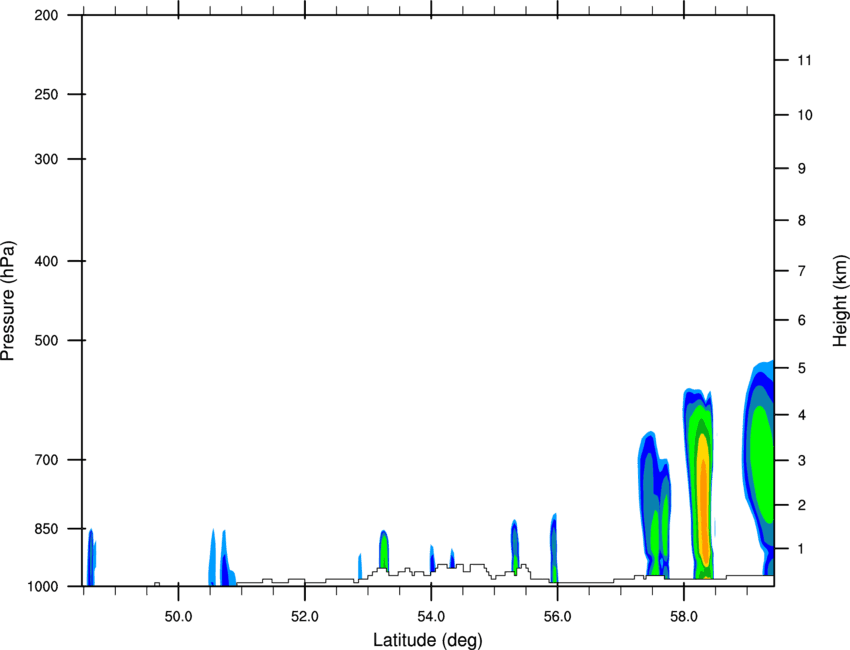This screenshot has height=650, width=850.
Task: Click the 56.0 latitude tick label
Action: coord(557,617)
